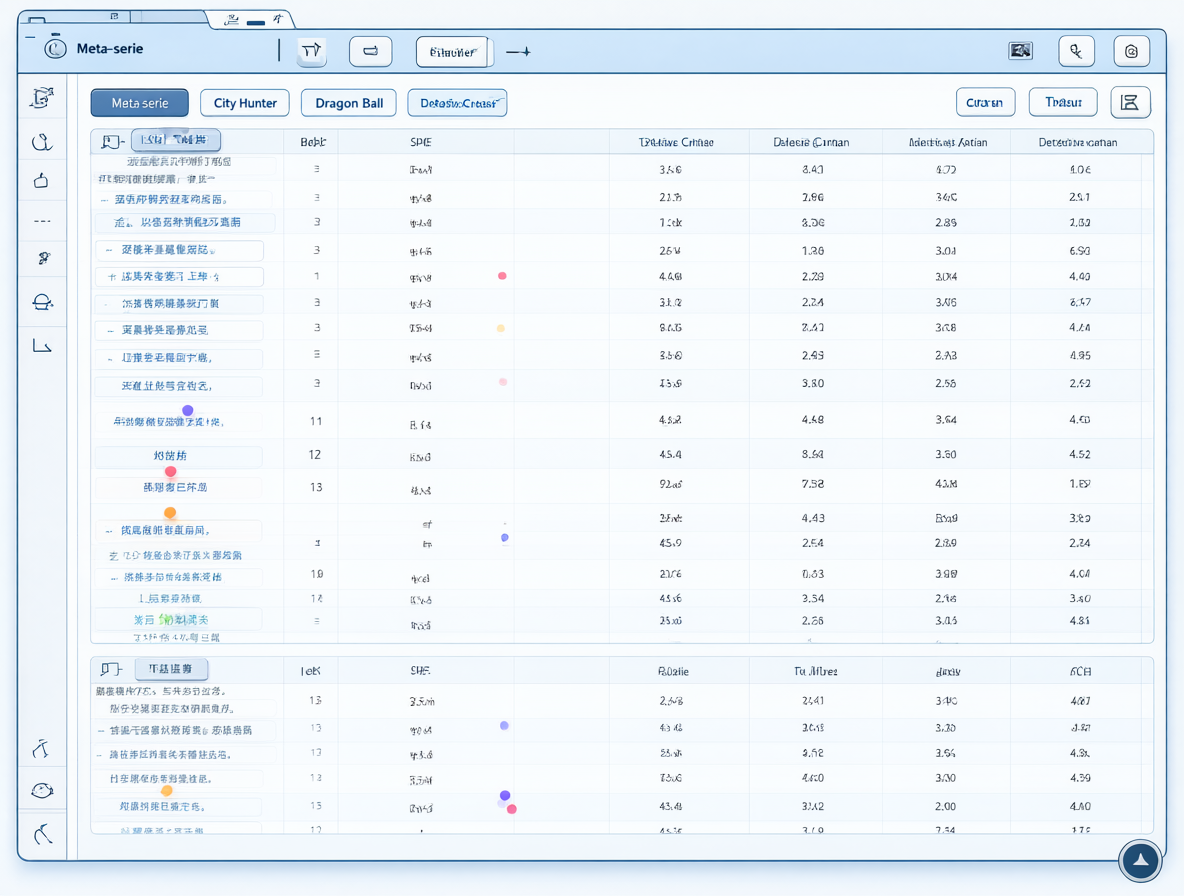This screenshot has width=1184, height=896.
Task: Click the value 4.52 in the last column
Action: click(1080, 454)
